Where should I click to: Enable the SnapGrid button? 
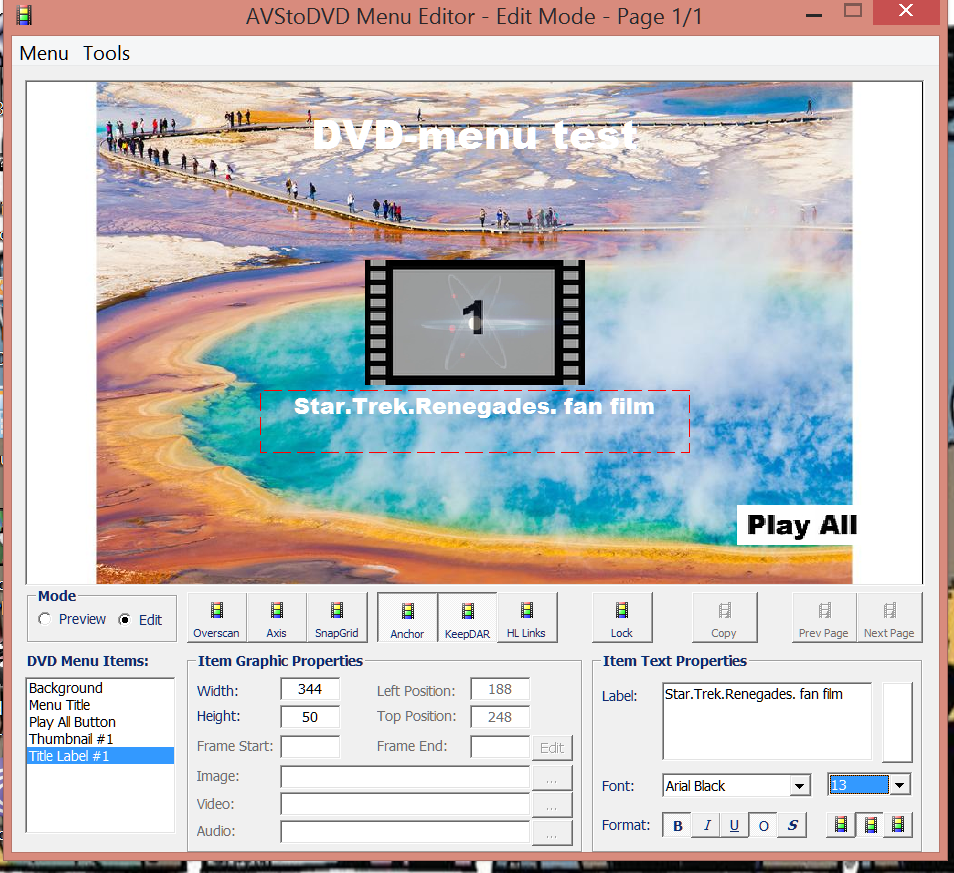pos(336,617)
